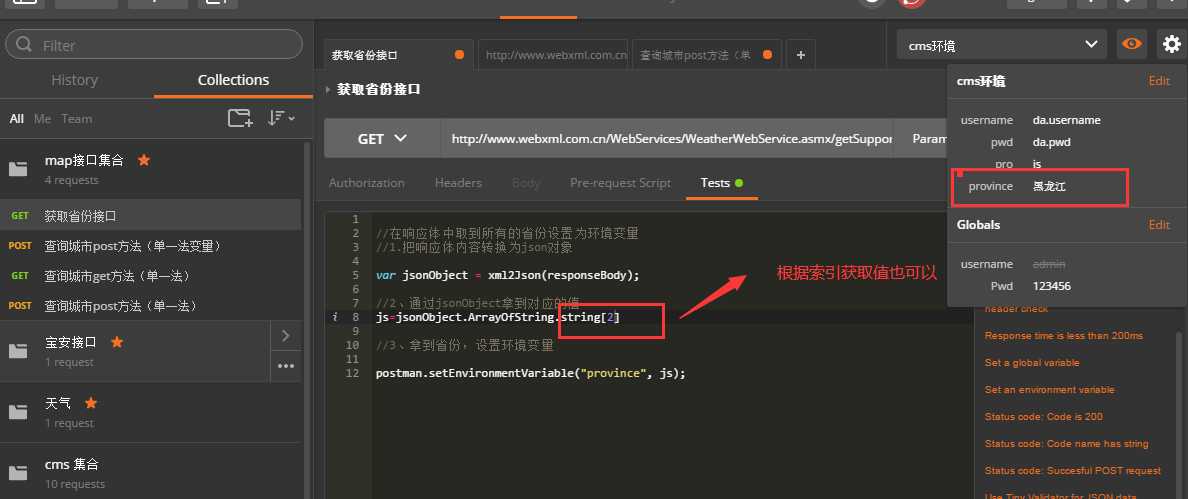The width and height of the screenshot is (1188, 499).
Task: Select the 查询城市post方法 request tab
Action: point(707,55)
